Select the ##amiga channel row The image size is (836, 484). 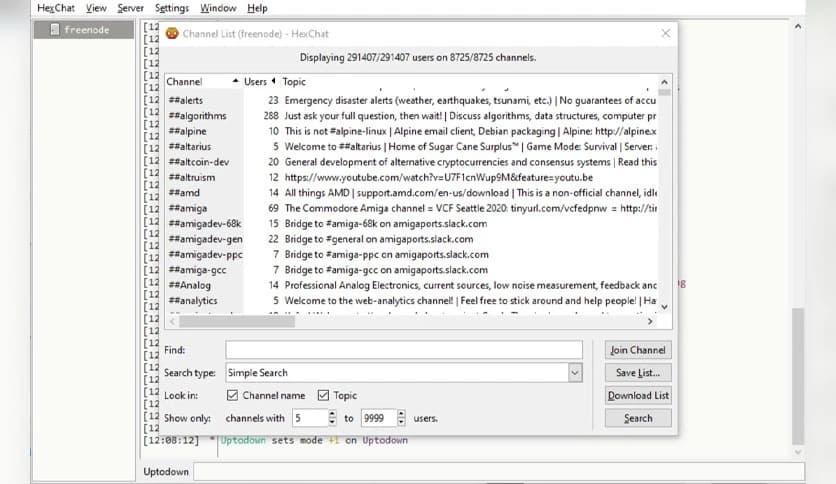point(412,208)
